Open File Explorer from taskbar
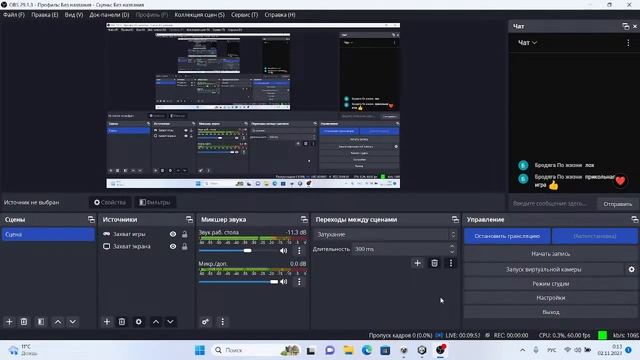Viewport: 640px width, 360px height. point(348,350)
